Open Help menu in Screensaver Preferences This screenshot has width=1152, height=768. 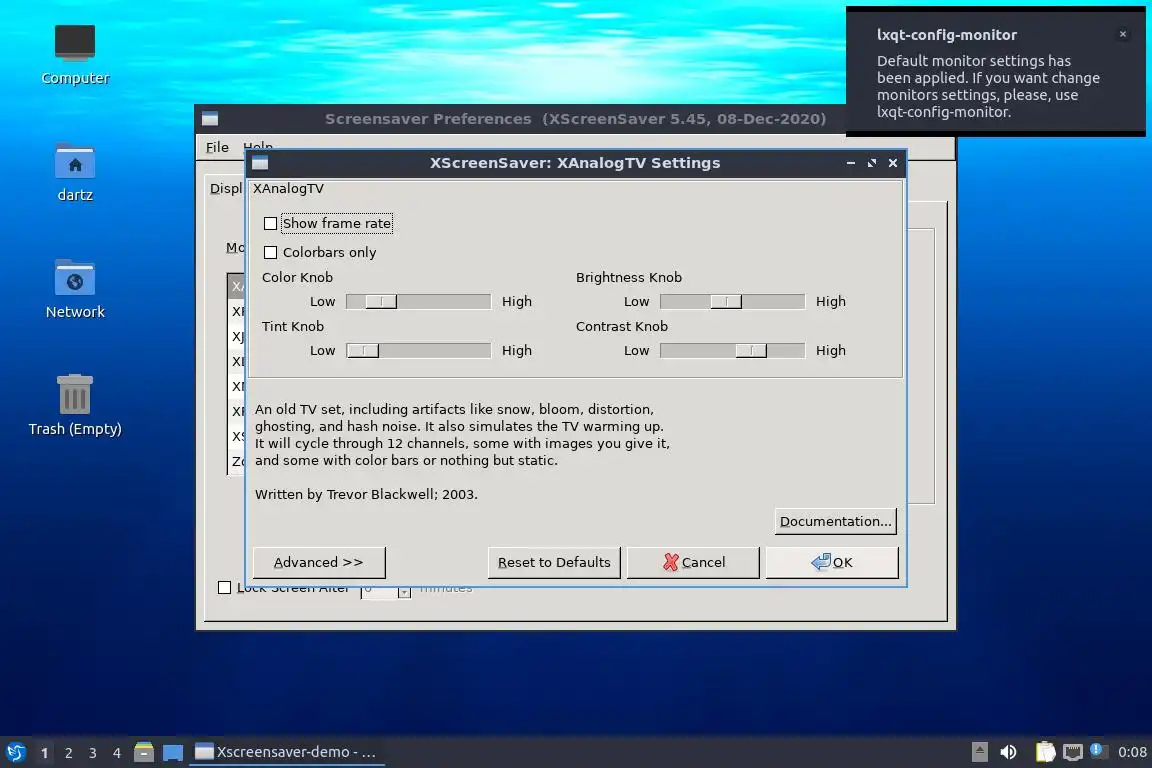[258, 146]
